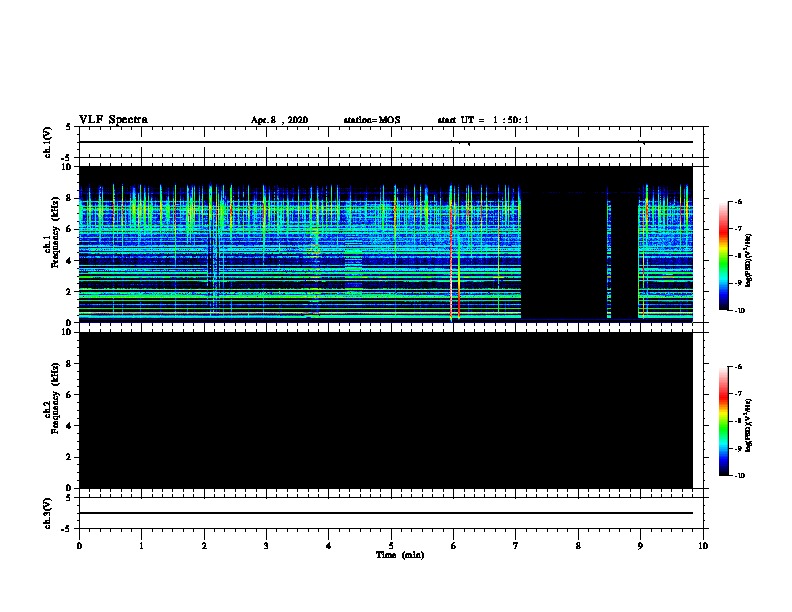Click the ch.1 spectrogram color scale bar
This screenshot has width=792, height=612.
coord(723,256)
